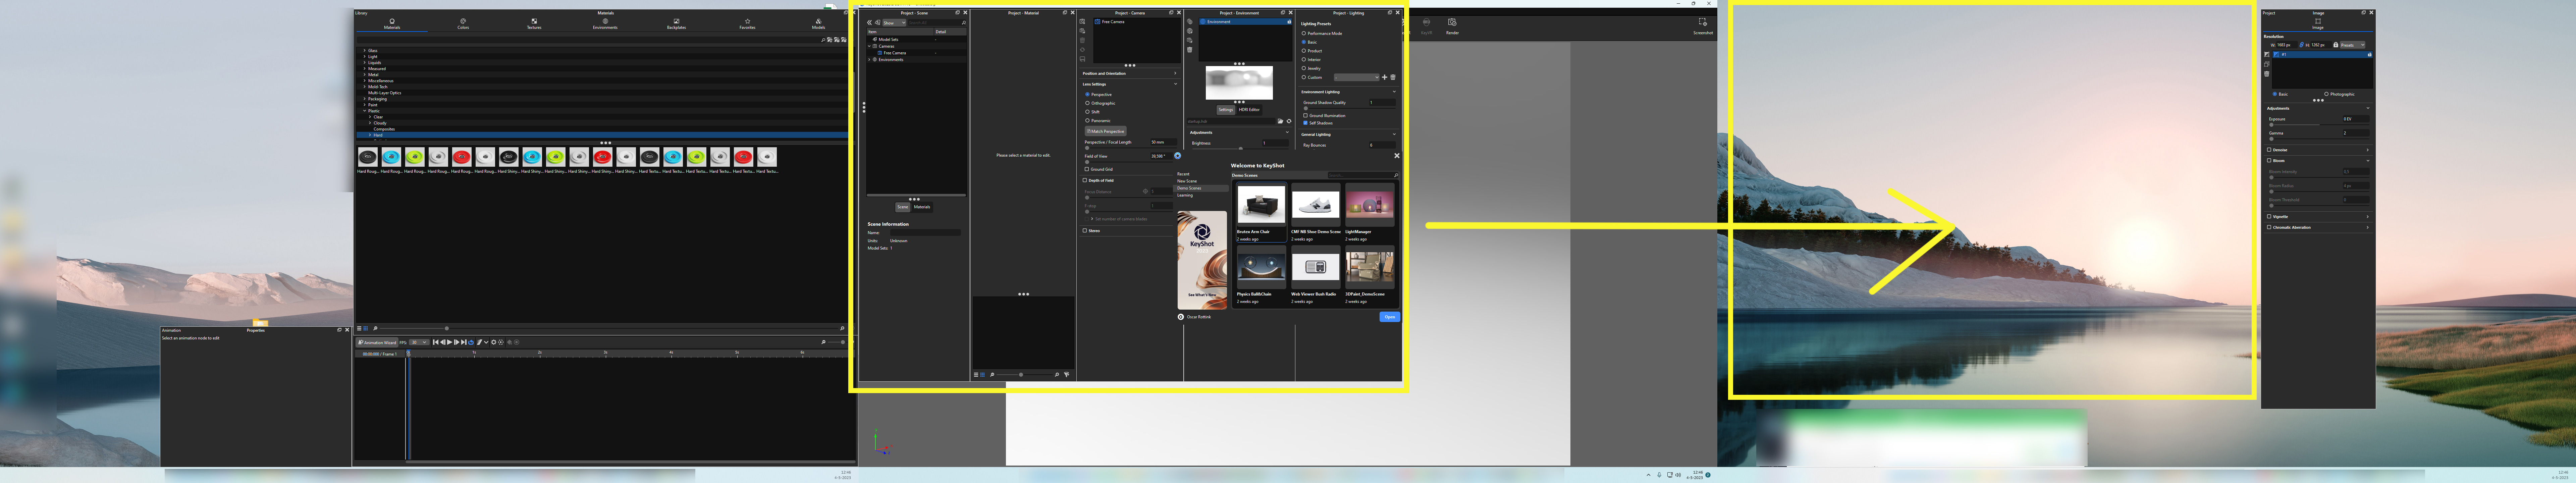2576x483 pixels.
Task: Select the Photographic radio button
Action: coord(2327,94)
